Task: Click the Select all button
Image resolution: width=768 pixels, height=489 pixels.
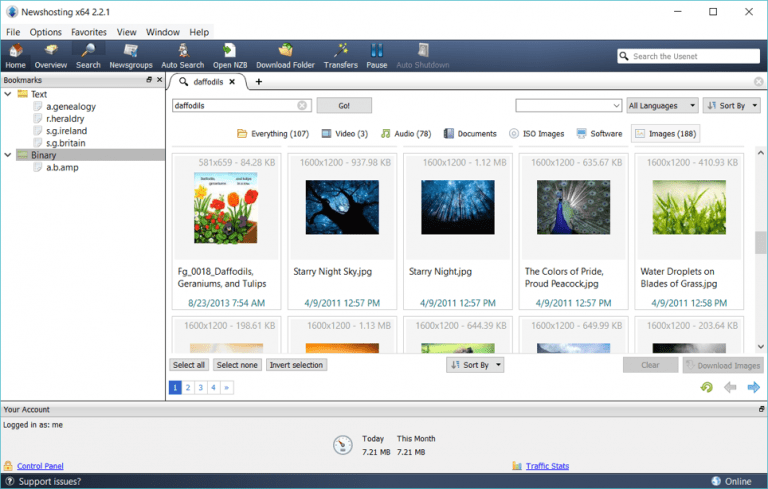Action: click(x=189, y=365)
